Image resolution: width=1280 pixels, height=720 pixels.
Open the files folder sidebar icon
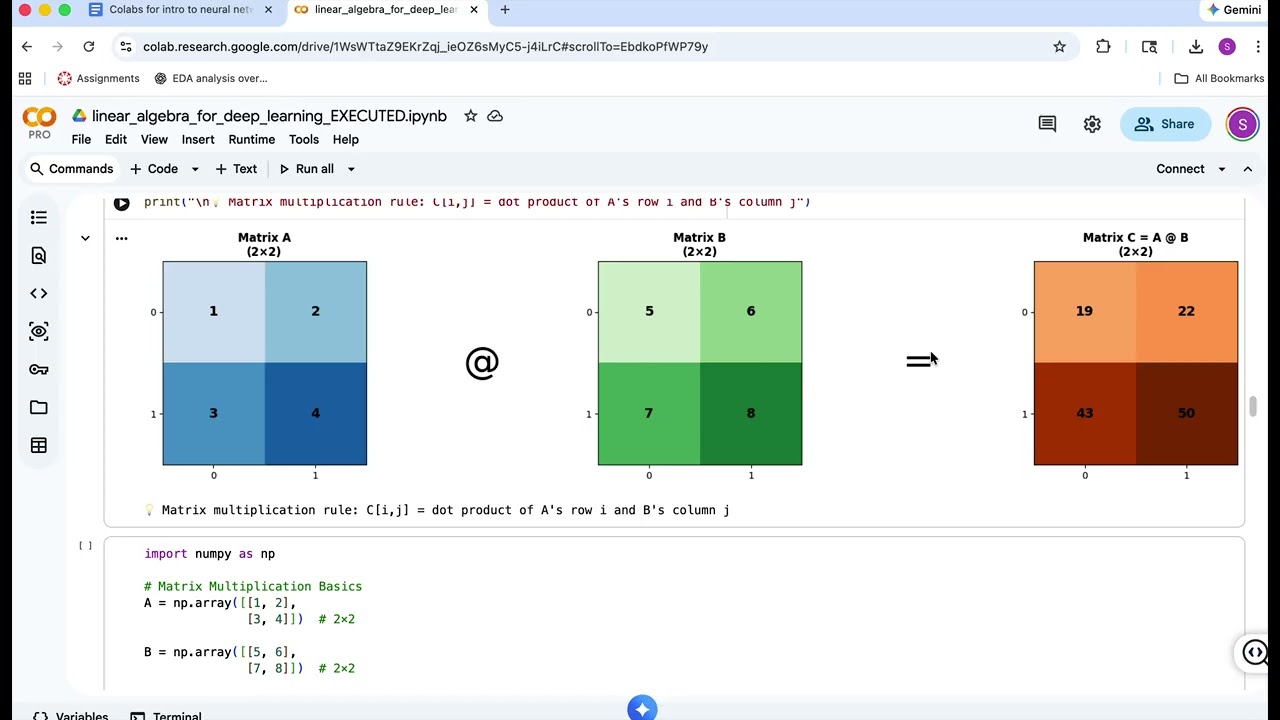point(39,407)
